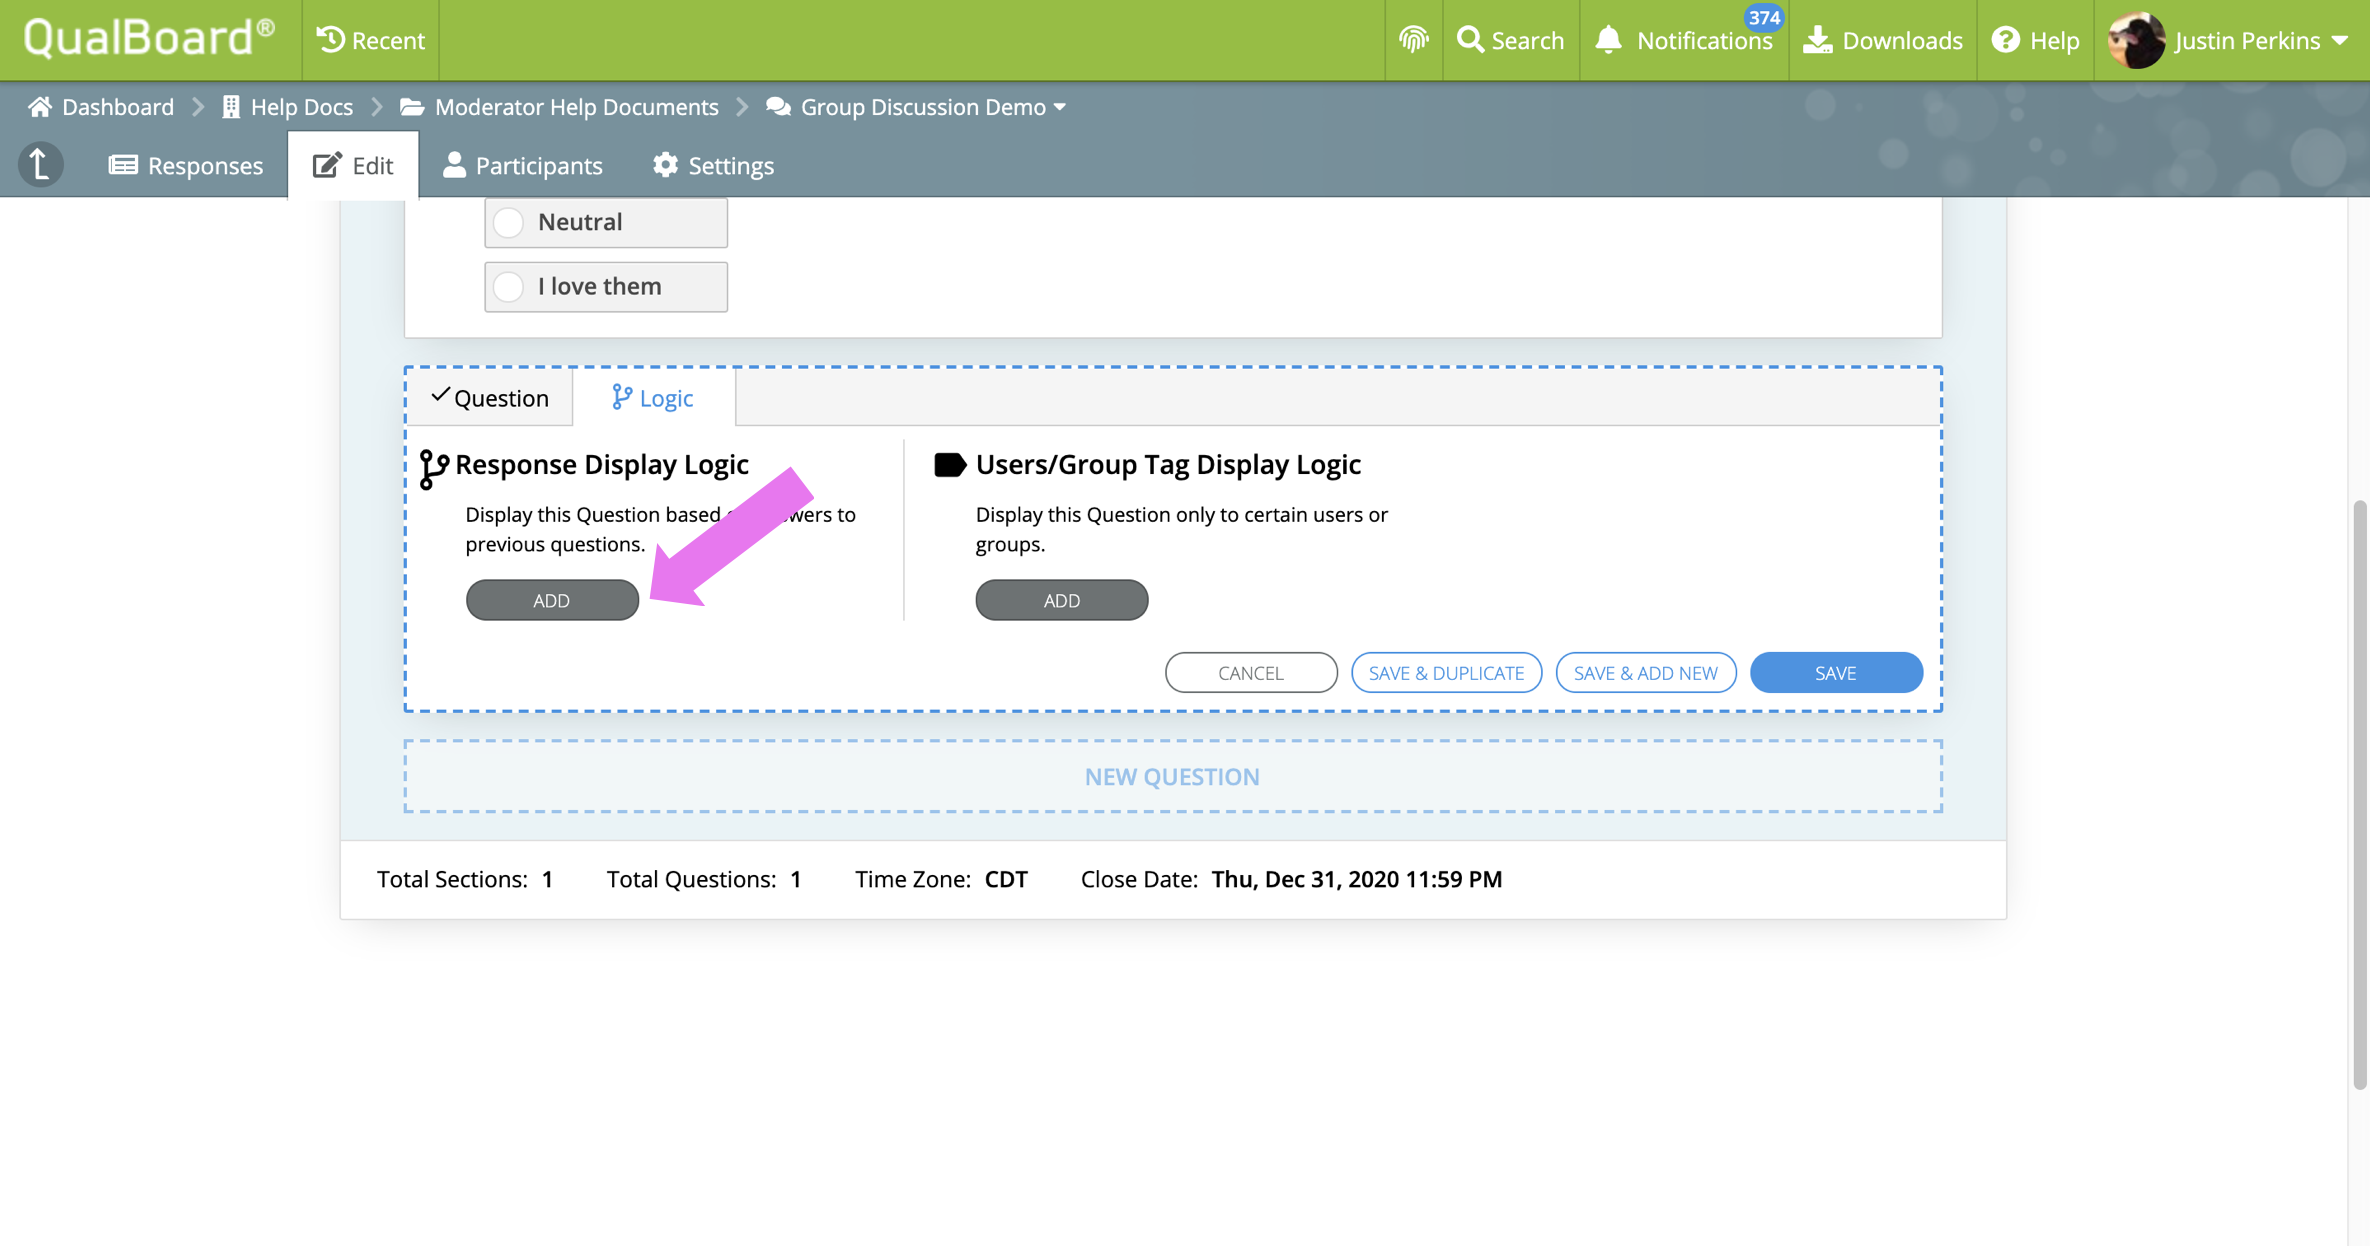Go to Dashboard home icon
Screen dimensions: 2370x1246
[40, 107]
